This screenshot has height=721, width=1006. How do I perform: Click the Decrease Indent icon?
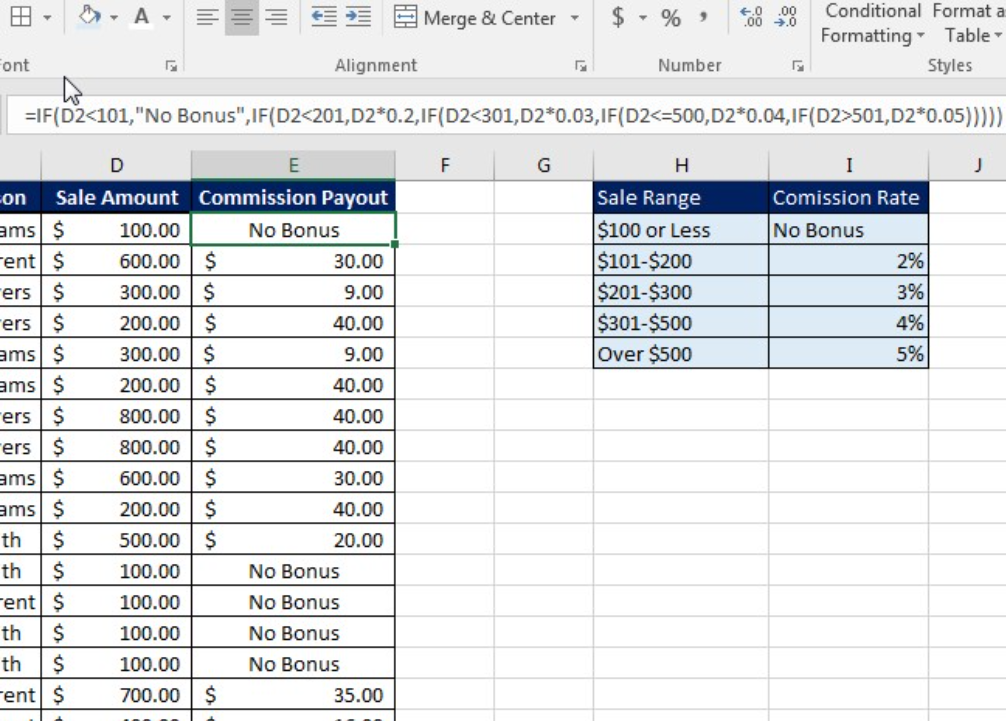(323, 17)
